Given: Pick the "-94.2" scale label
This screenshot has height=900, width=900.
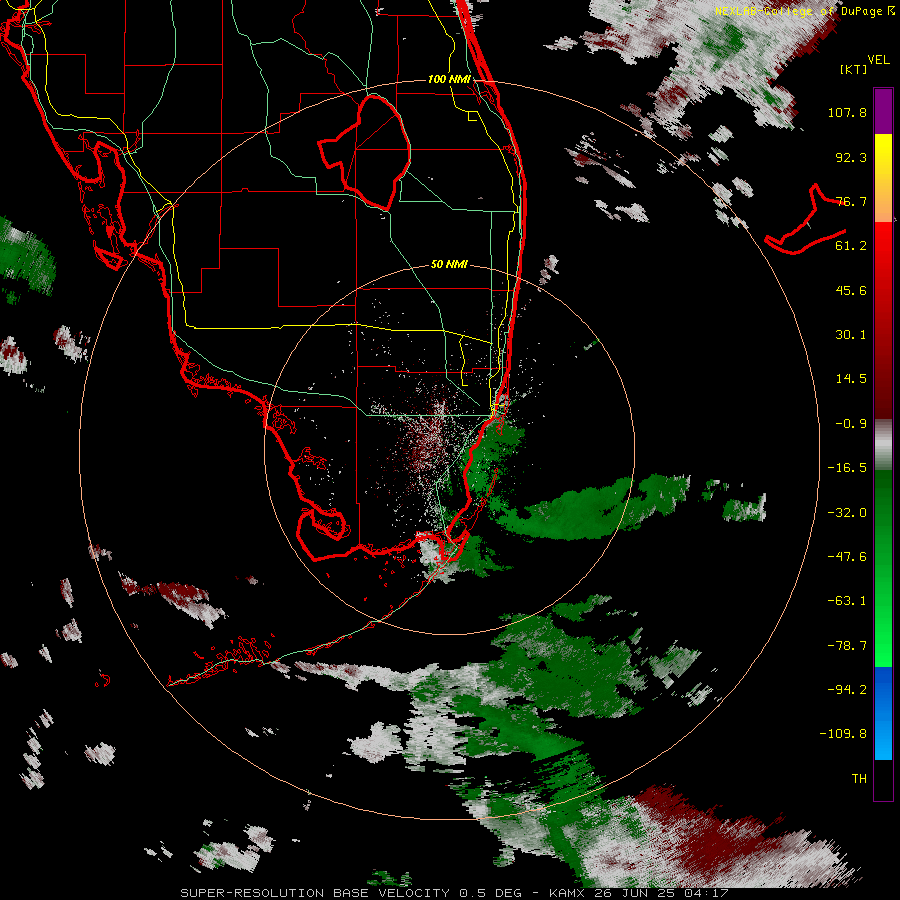Looking at the screenshot, I should [847, 690].
